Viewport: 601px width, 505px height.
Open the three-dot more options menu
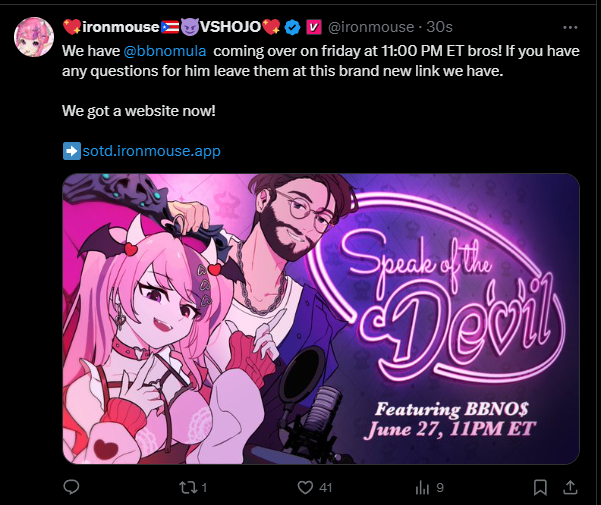(570, 27)
